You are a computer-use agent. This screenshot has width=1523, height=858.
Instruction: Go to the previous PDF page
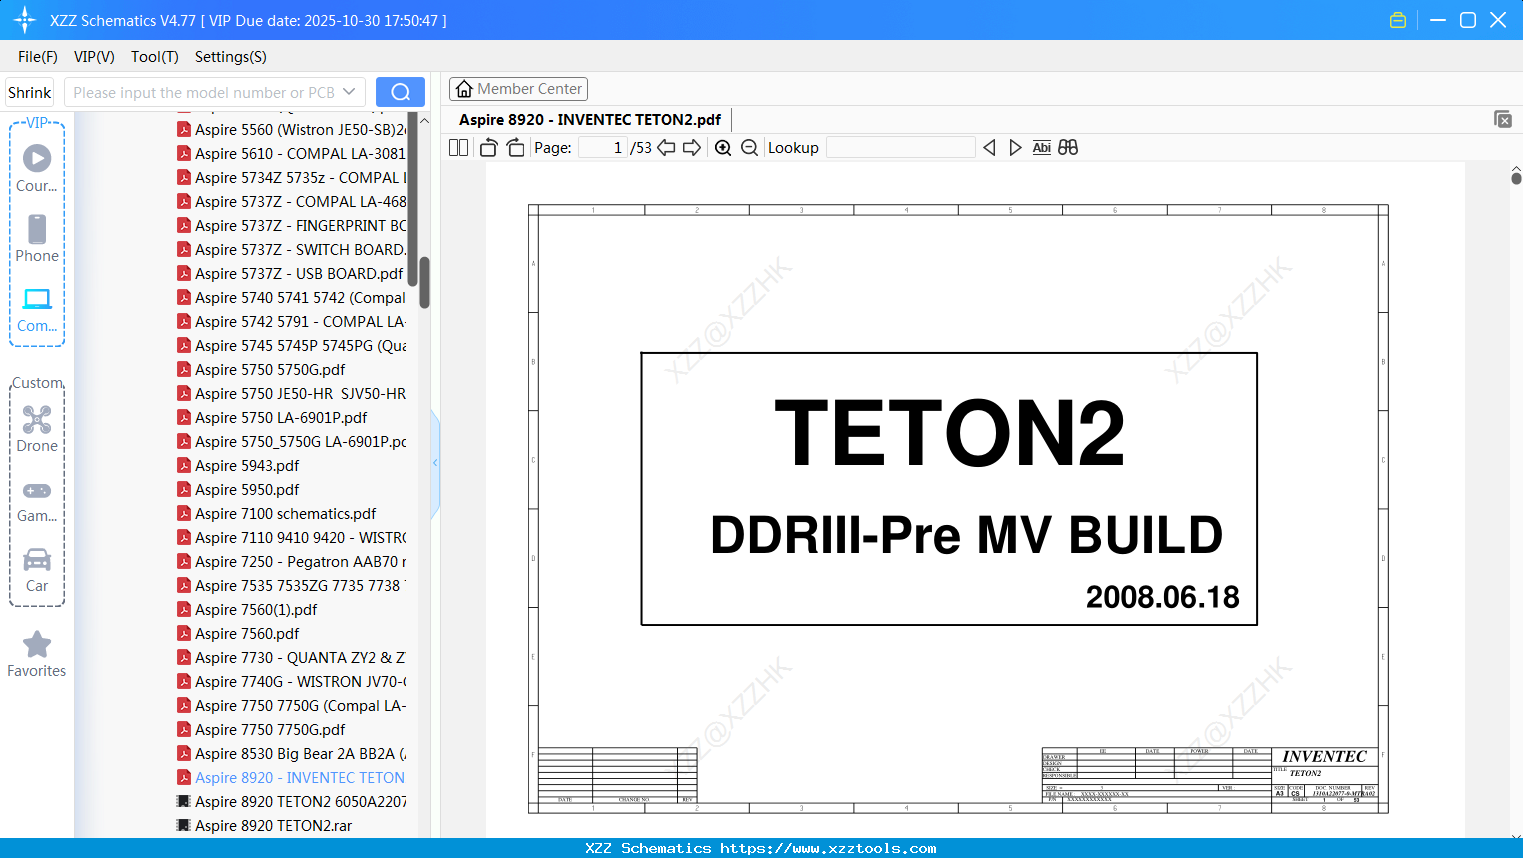666,147
